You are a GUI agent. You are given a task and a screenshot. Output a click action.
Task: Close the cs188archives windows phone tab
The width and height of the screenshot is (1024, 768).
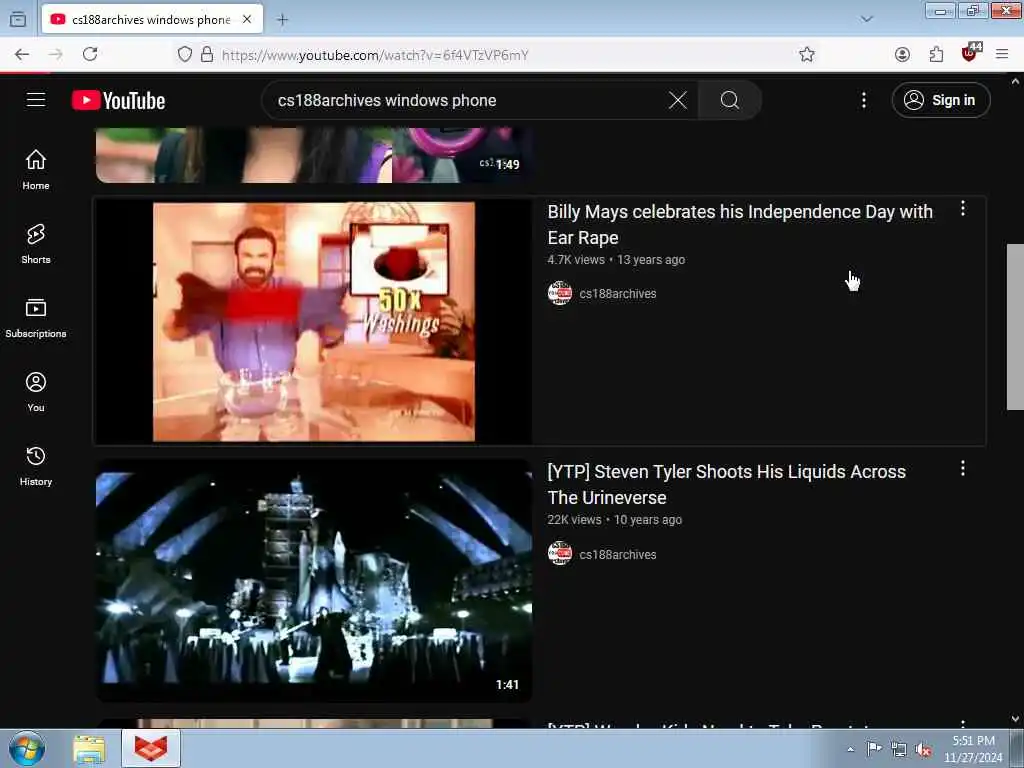coord(247,20)
